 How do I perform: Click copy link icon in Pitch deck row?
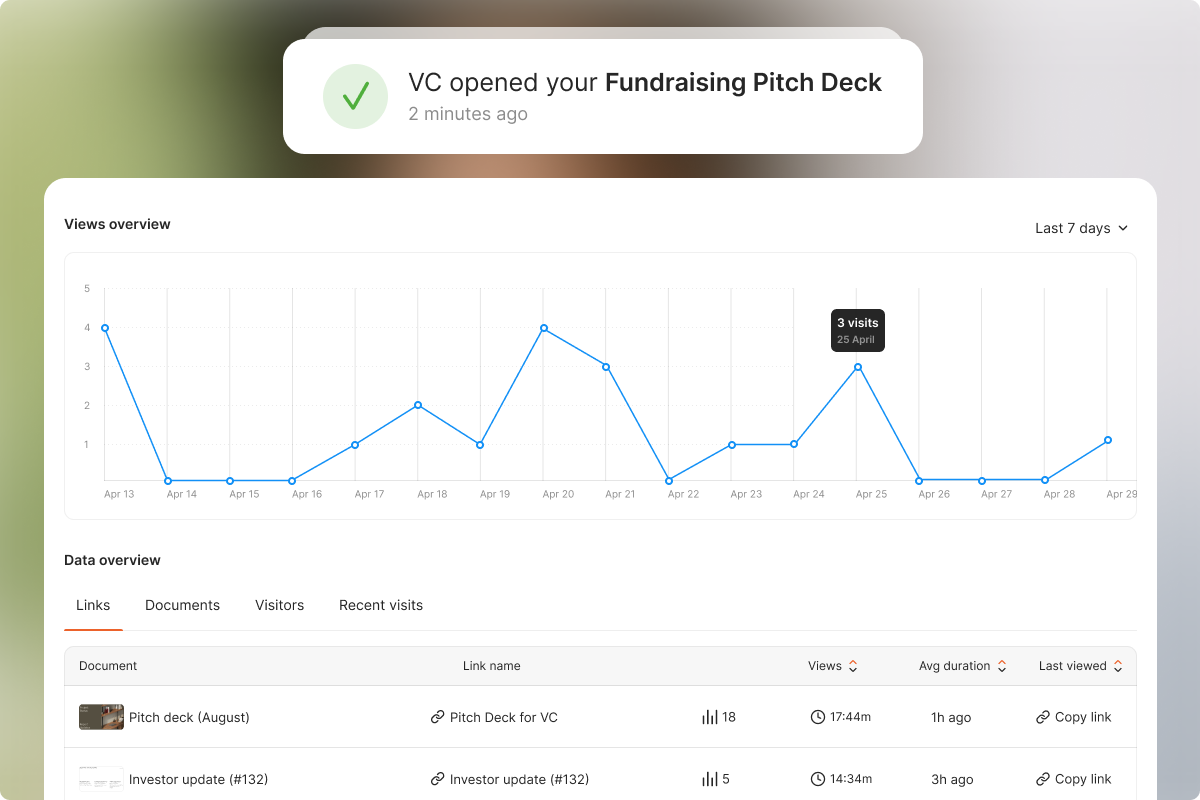point(1043,717)
